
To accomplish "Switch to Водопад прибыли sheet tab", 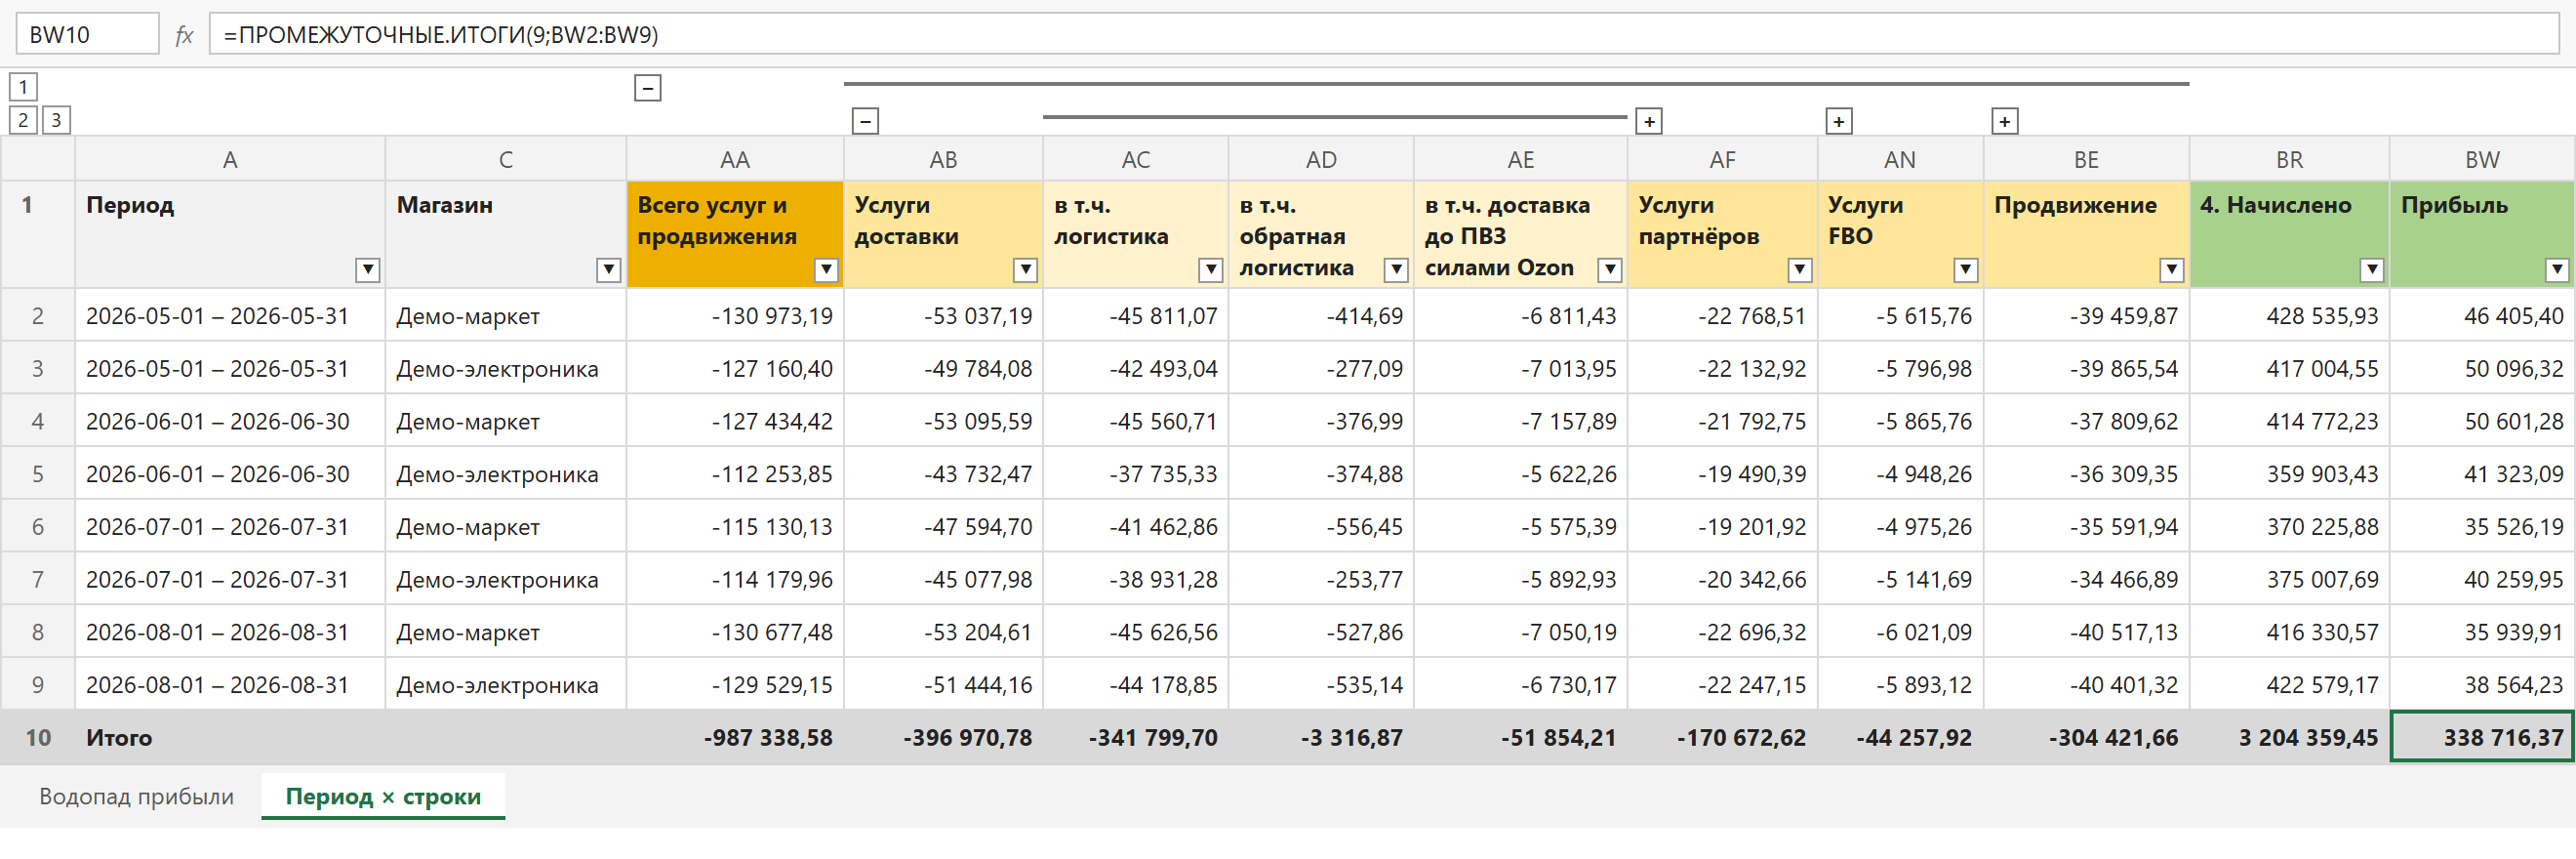I will tap(137, 796).
